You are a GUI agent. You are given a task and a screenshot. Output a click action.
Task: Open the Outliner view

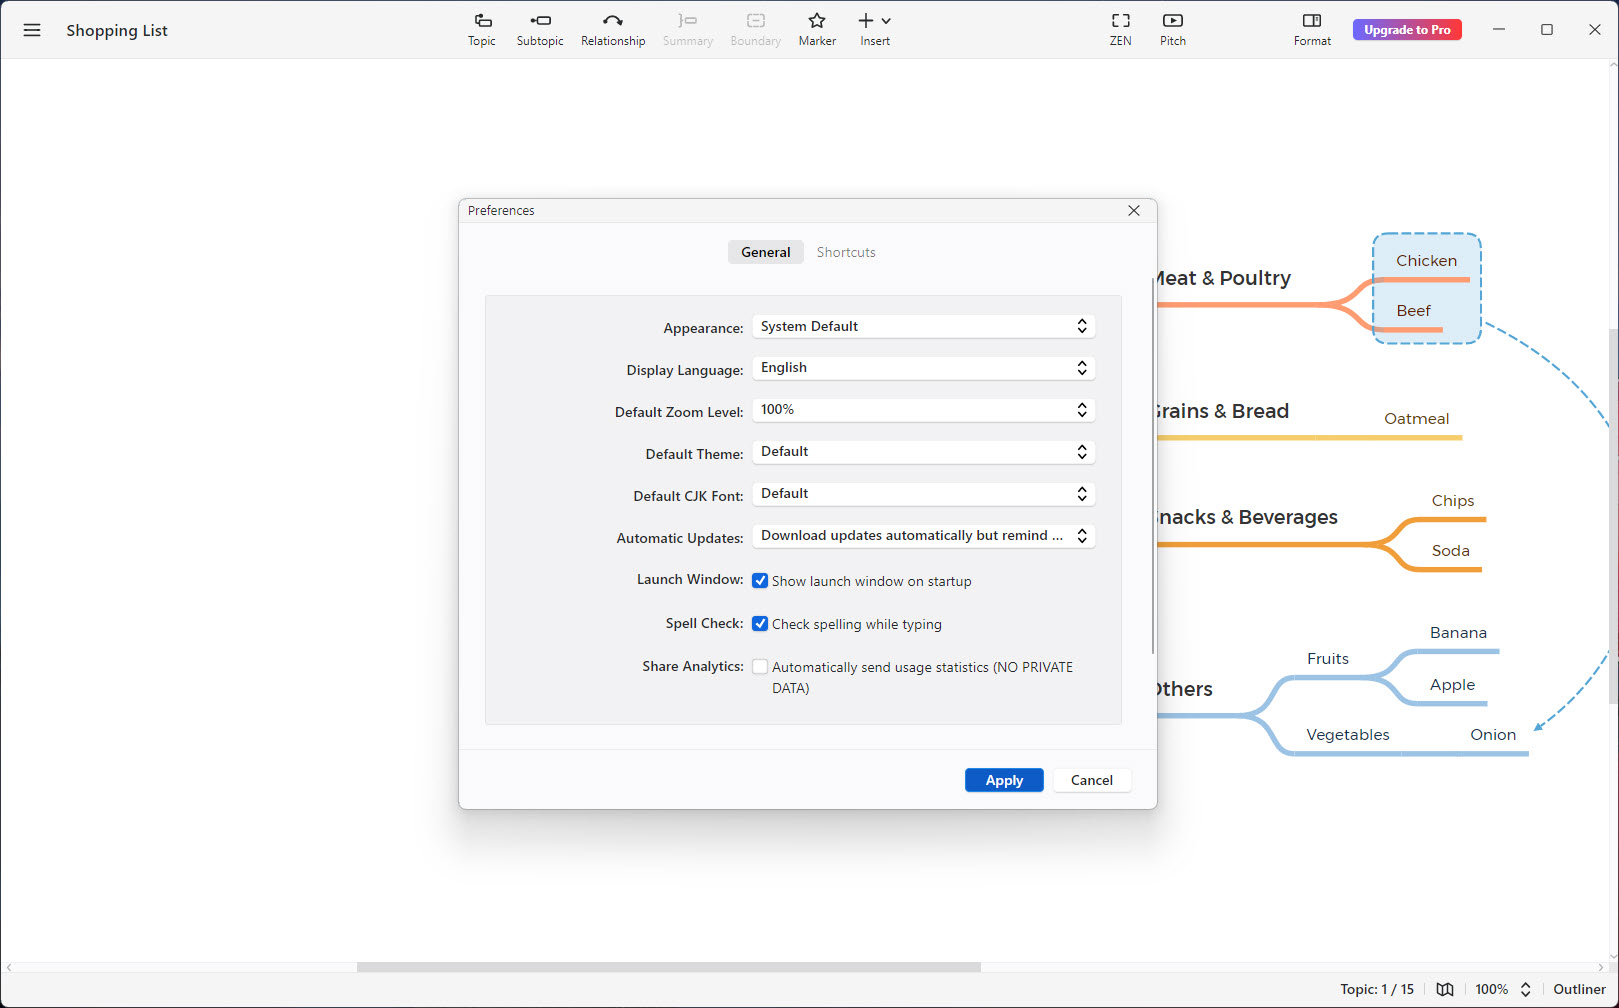(x=1579, y=989)
